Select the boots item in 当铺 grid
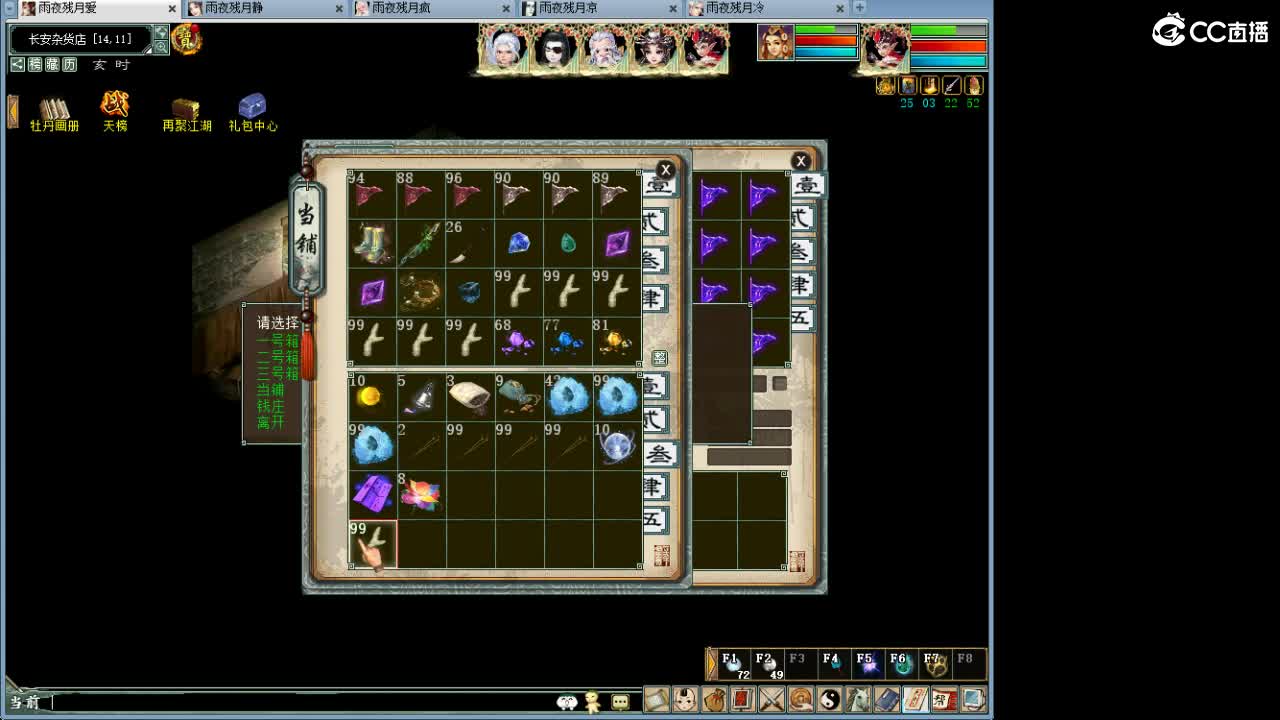Image resolution: width=1280 pixels, height=720 pixels. point(372,244)
